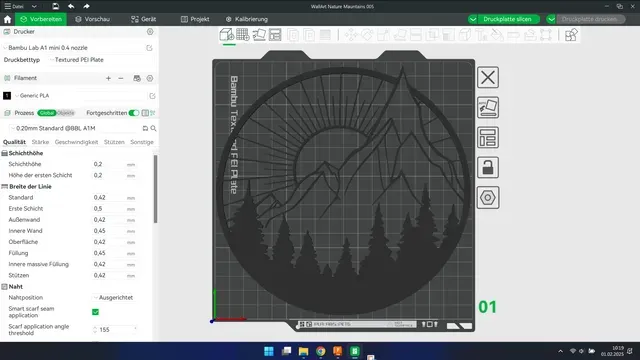The image size is (640, 360).
Task: Click the Auto orient icon in top toolbar
Action: tap(259, 35)
